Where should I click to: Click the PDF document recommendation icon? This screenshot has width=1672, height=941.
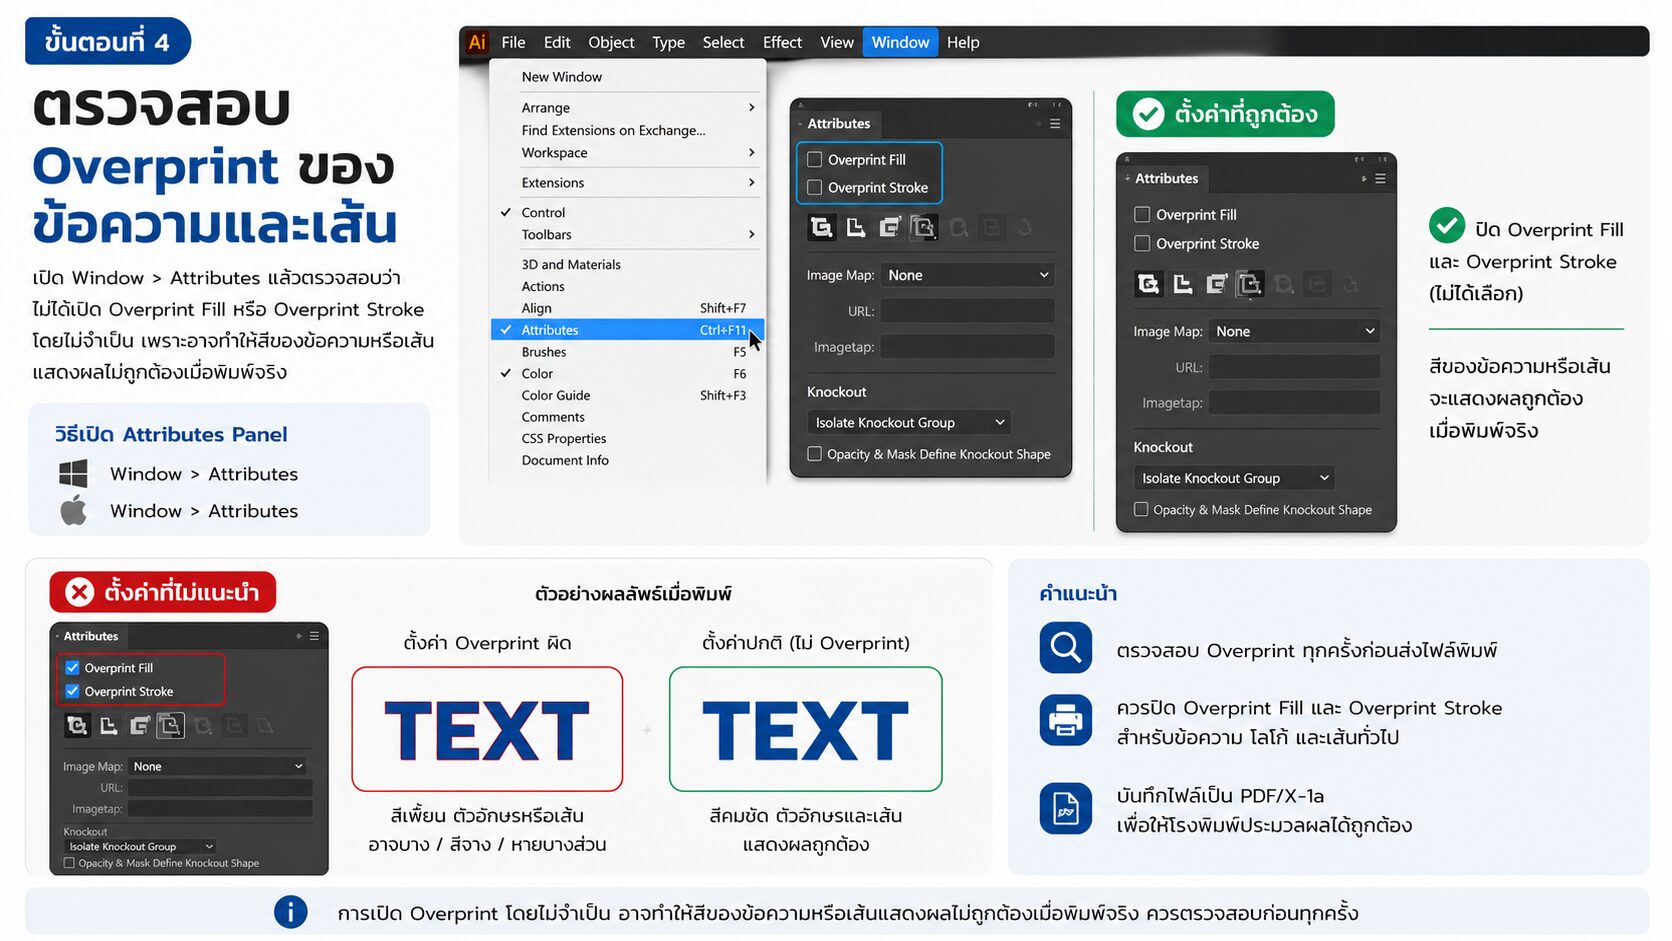tap(1065, 808)
